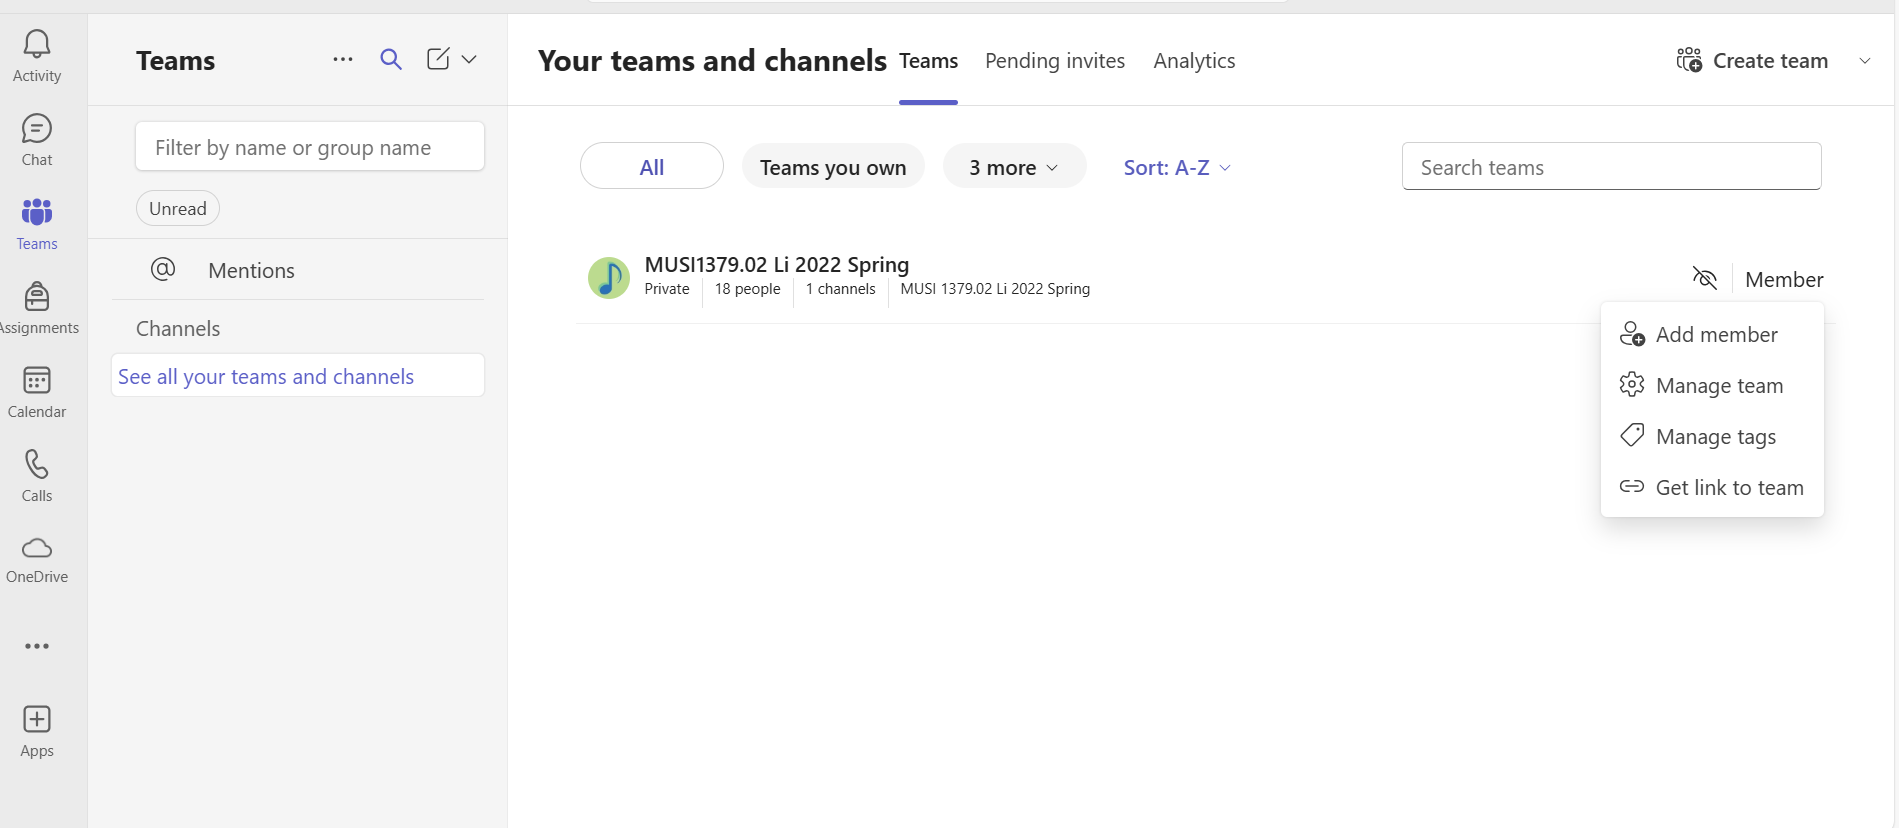Open the Calendar app
Viewport: 1899px width, 828px height.
coord(37,392)
